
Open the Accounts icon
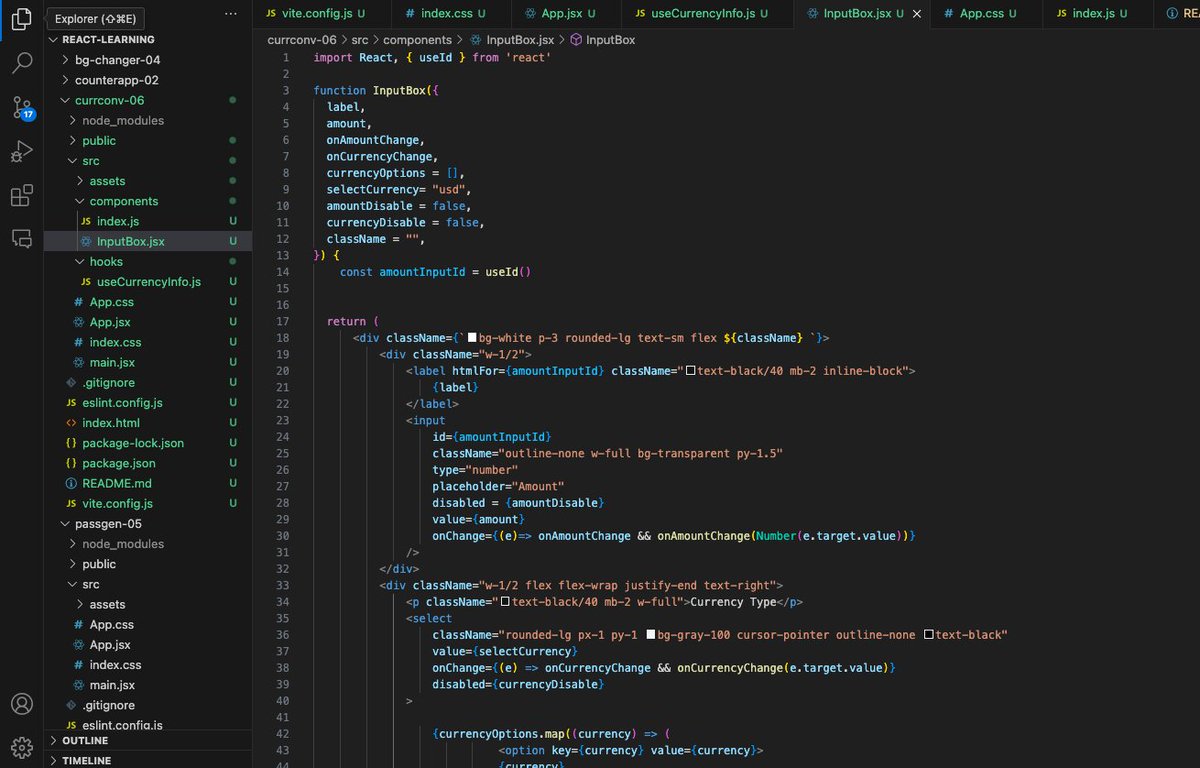21,704
